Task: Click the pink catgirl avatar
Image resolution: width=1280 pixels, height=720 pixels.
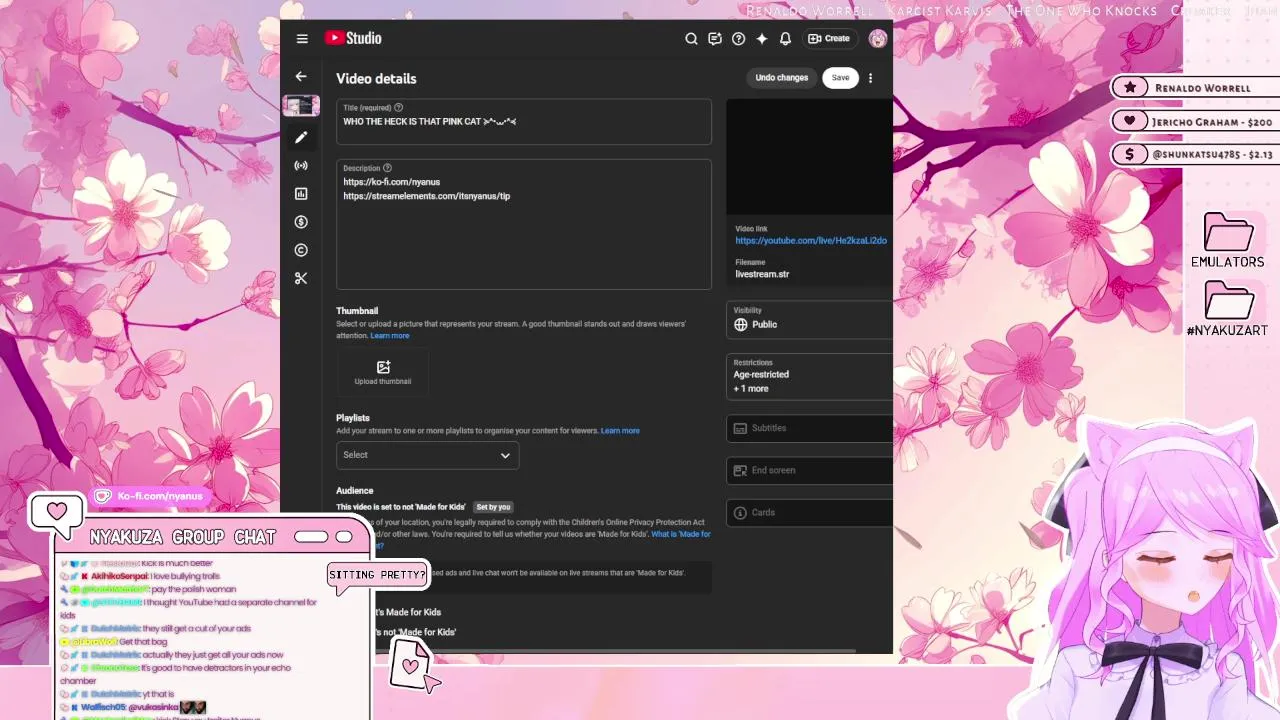Action: tap(1160, 570)
